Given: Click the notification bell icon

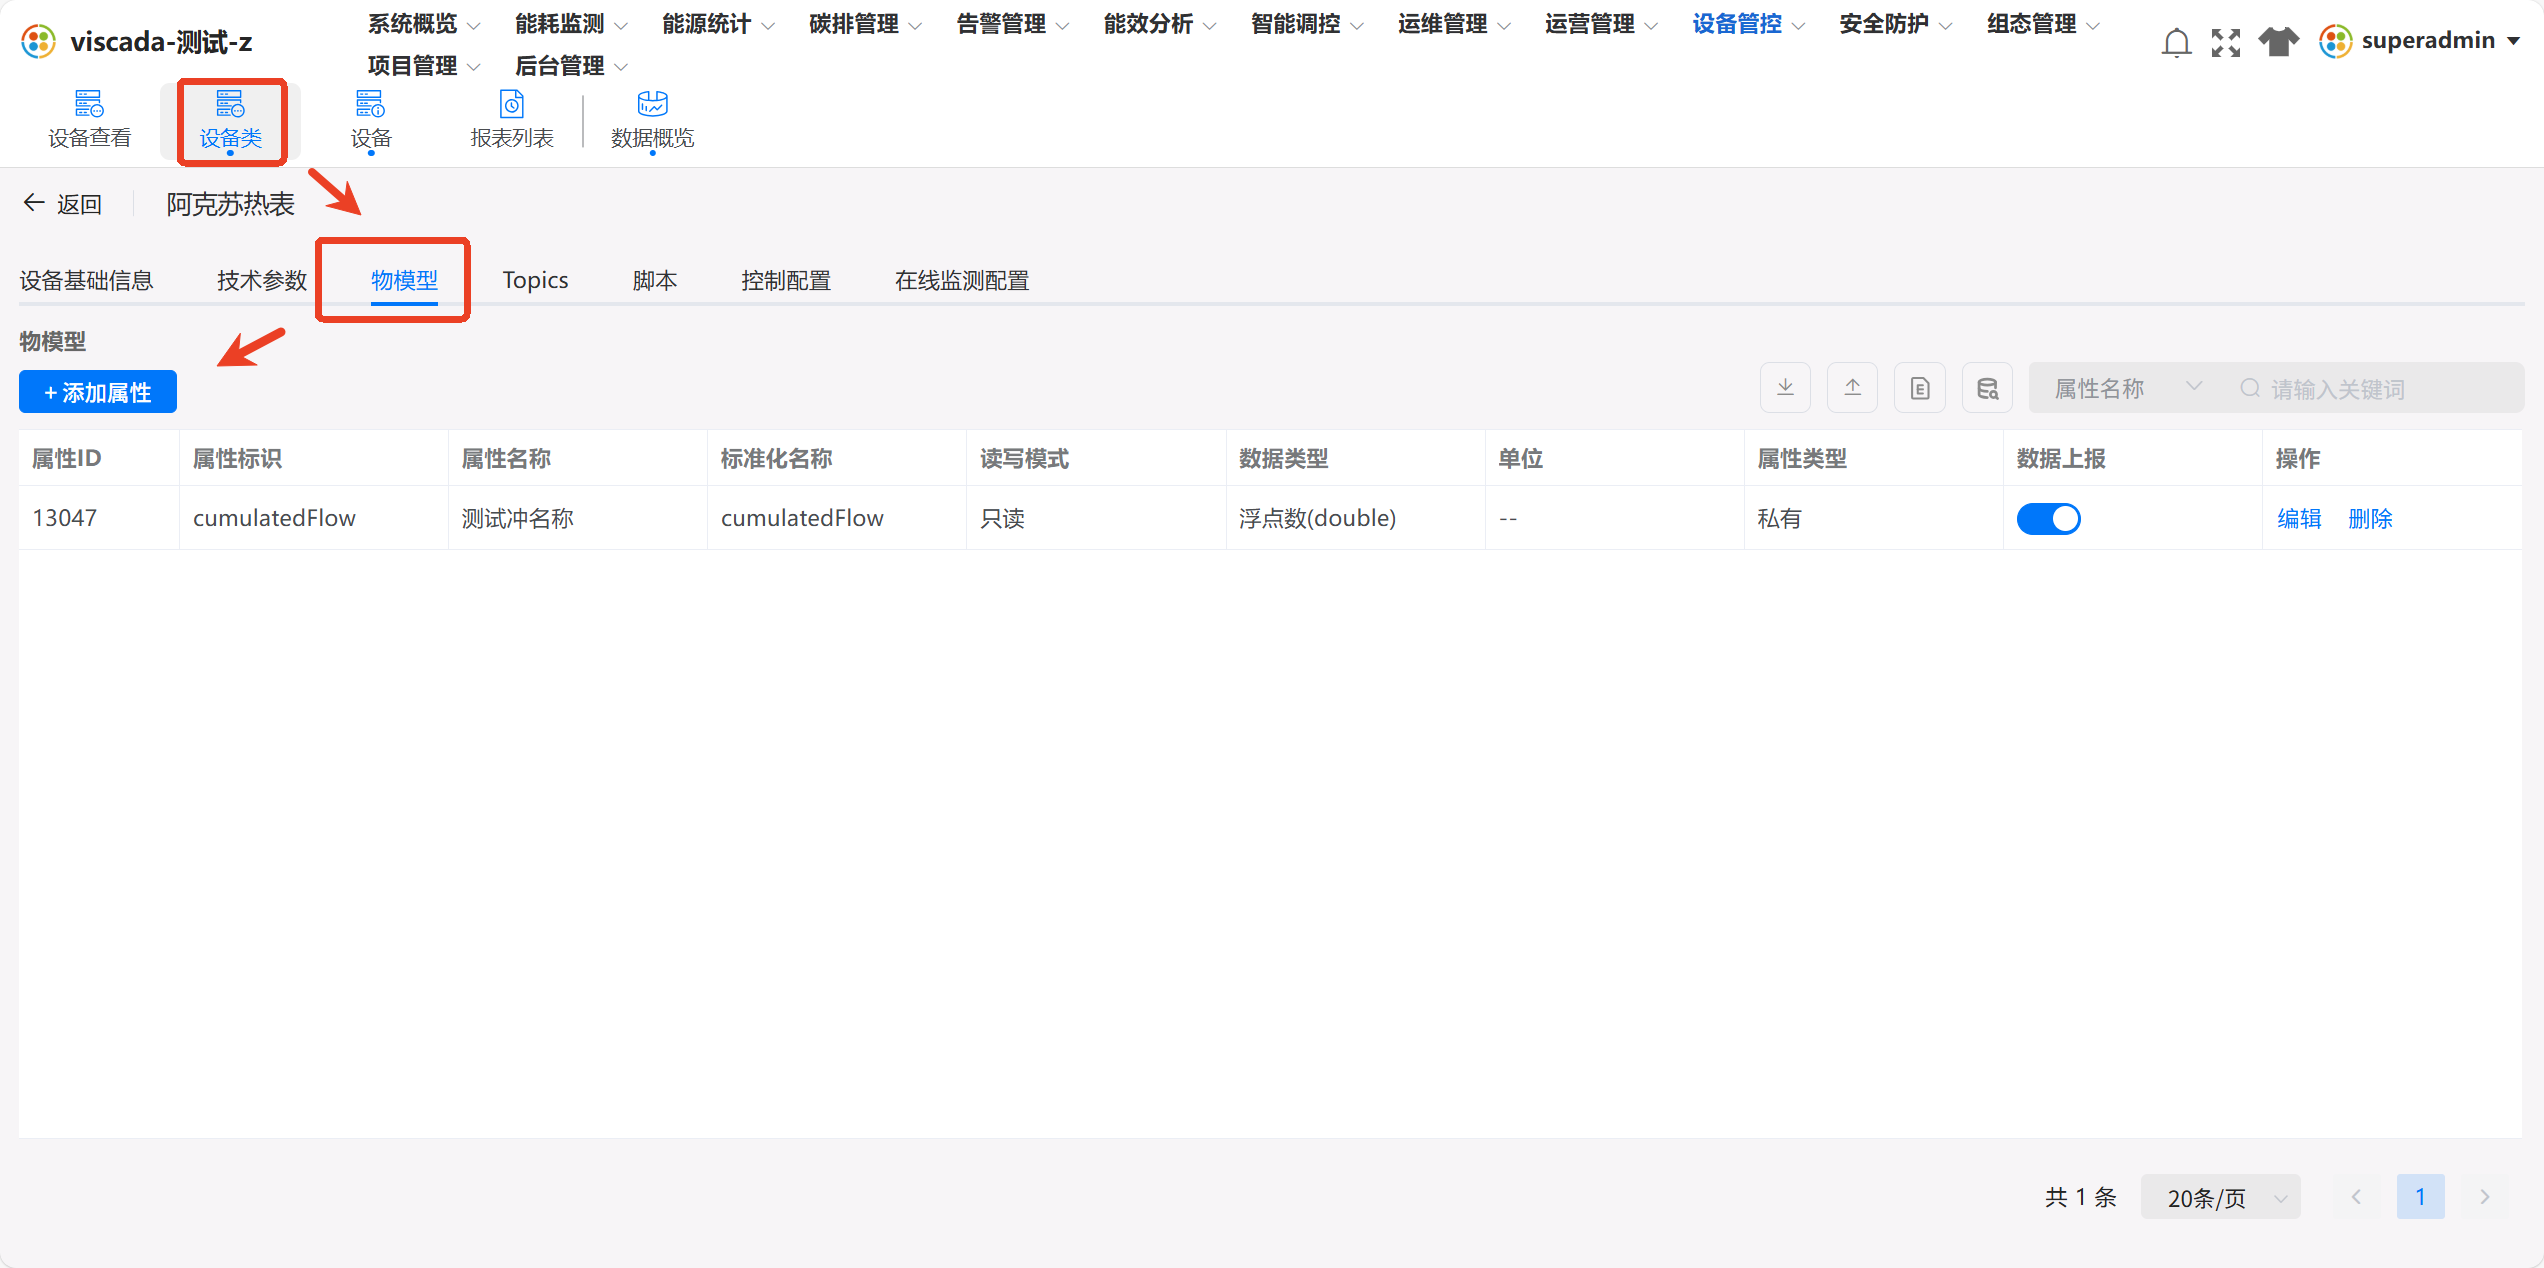Looking at the screenshot, I should point(2176,43).
